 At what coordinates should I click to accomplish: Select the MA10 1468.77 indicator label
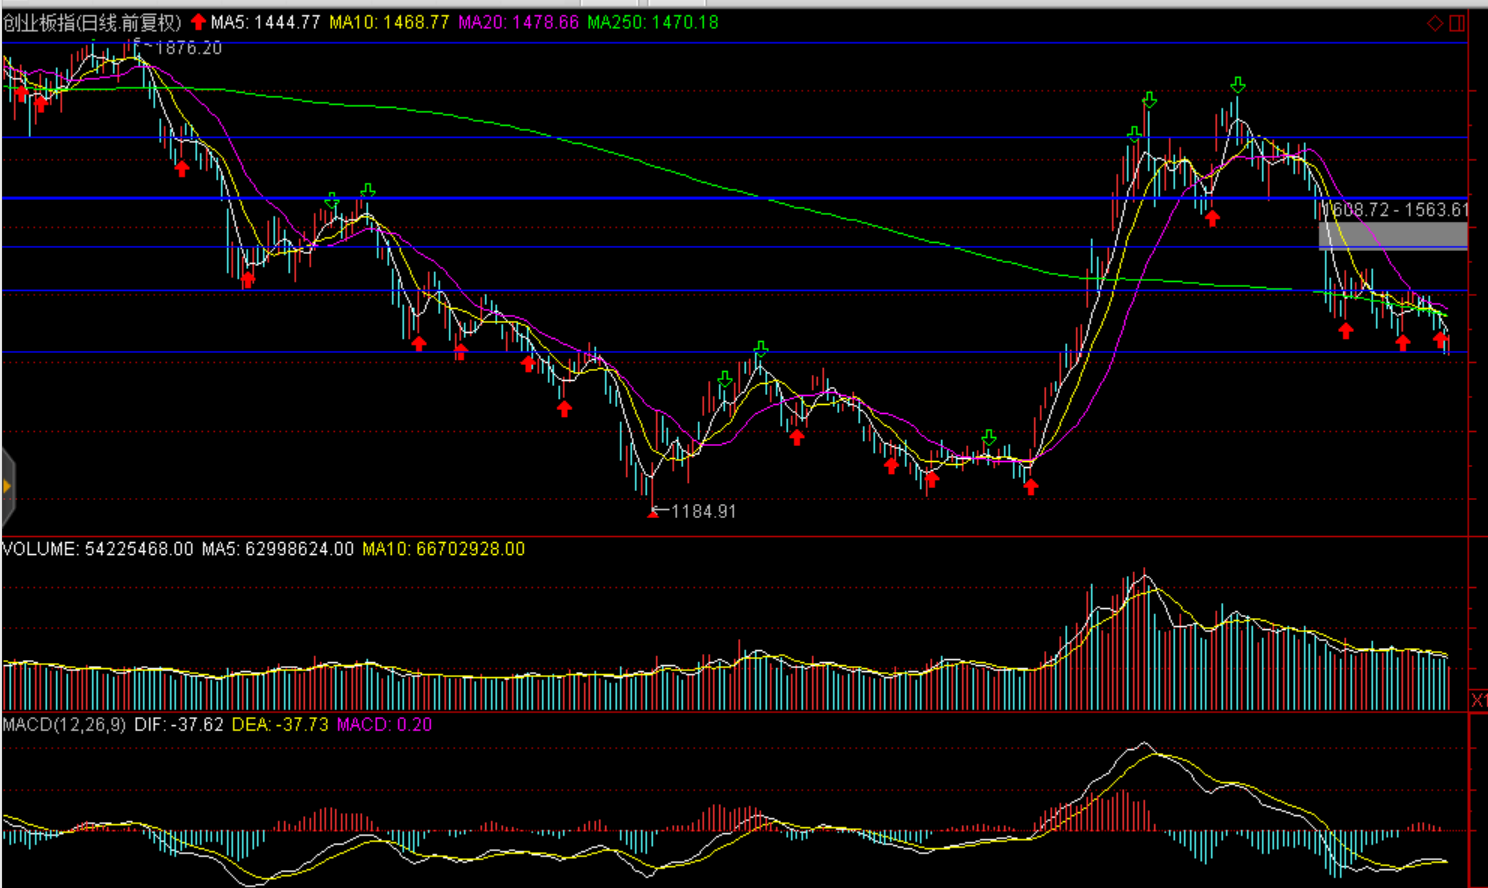coord(389,22)
